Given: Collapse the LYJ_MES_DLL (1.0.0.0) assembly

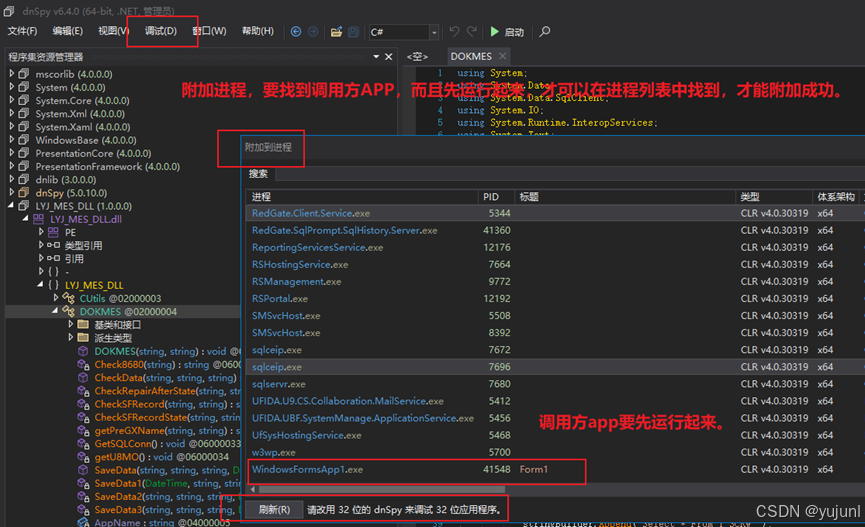Looking at the screenshot, I should [11, 205].
